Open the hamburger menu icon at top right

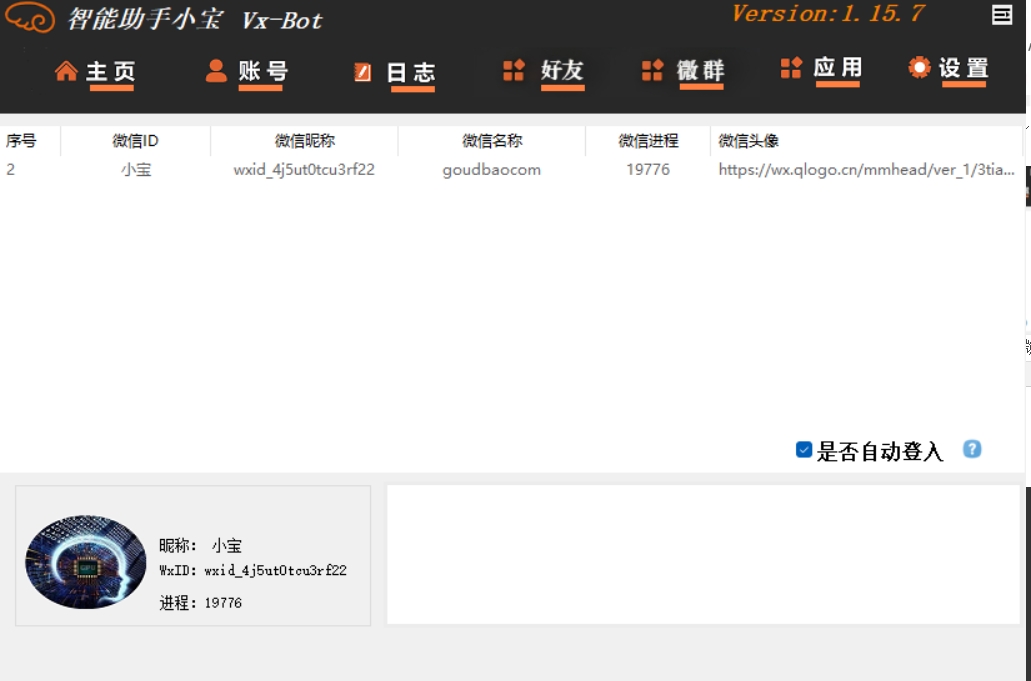coord(1001,14)
